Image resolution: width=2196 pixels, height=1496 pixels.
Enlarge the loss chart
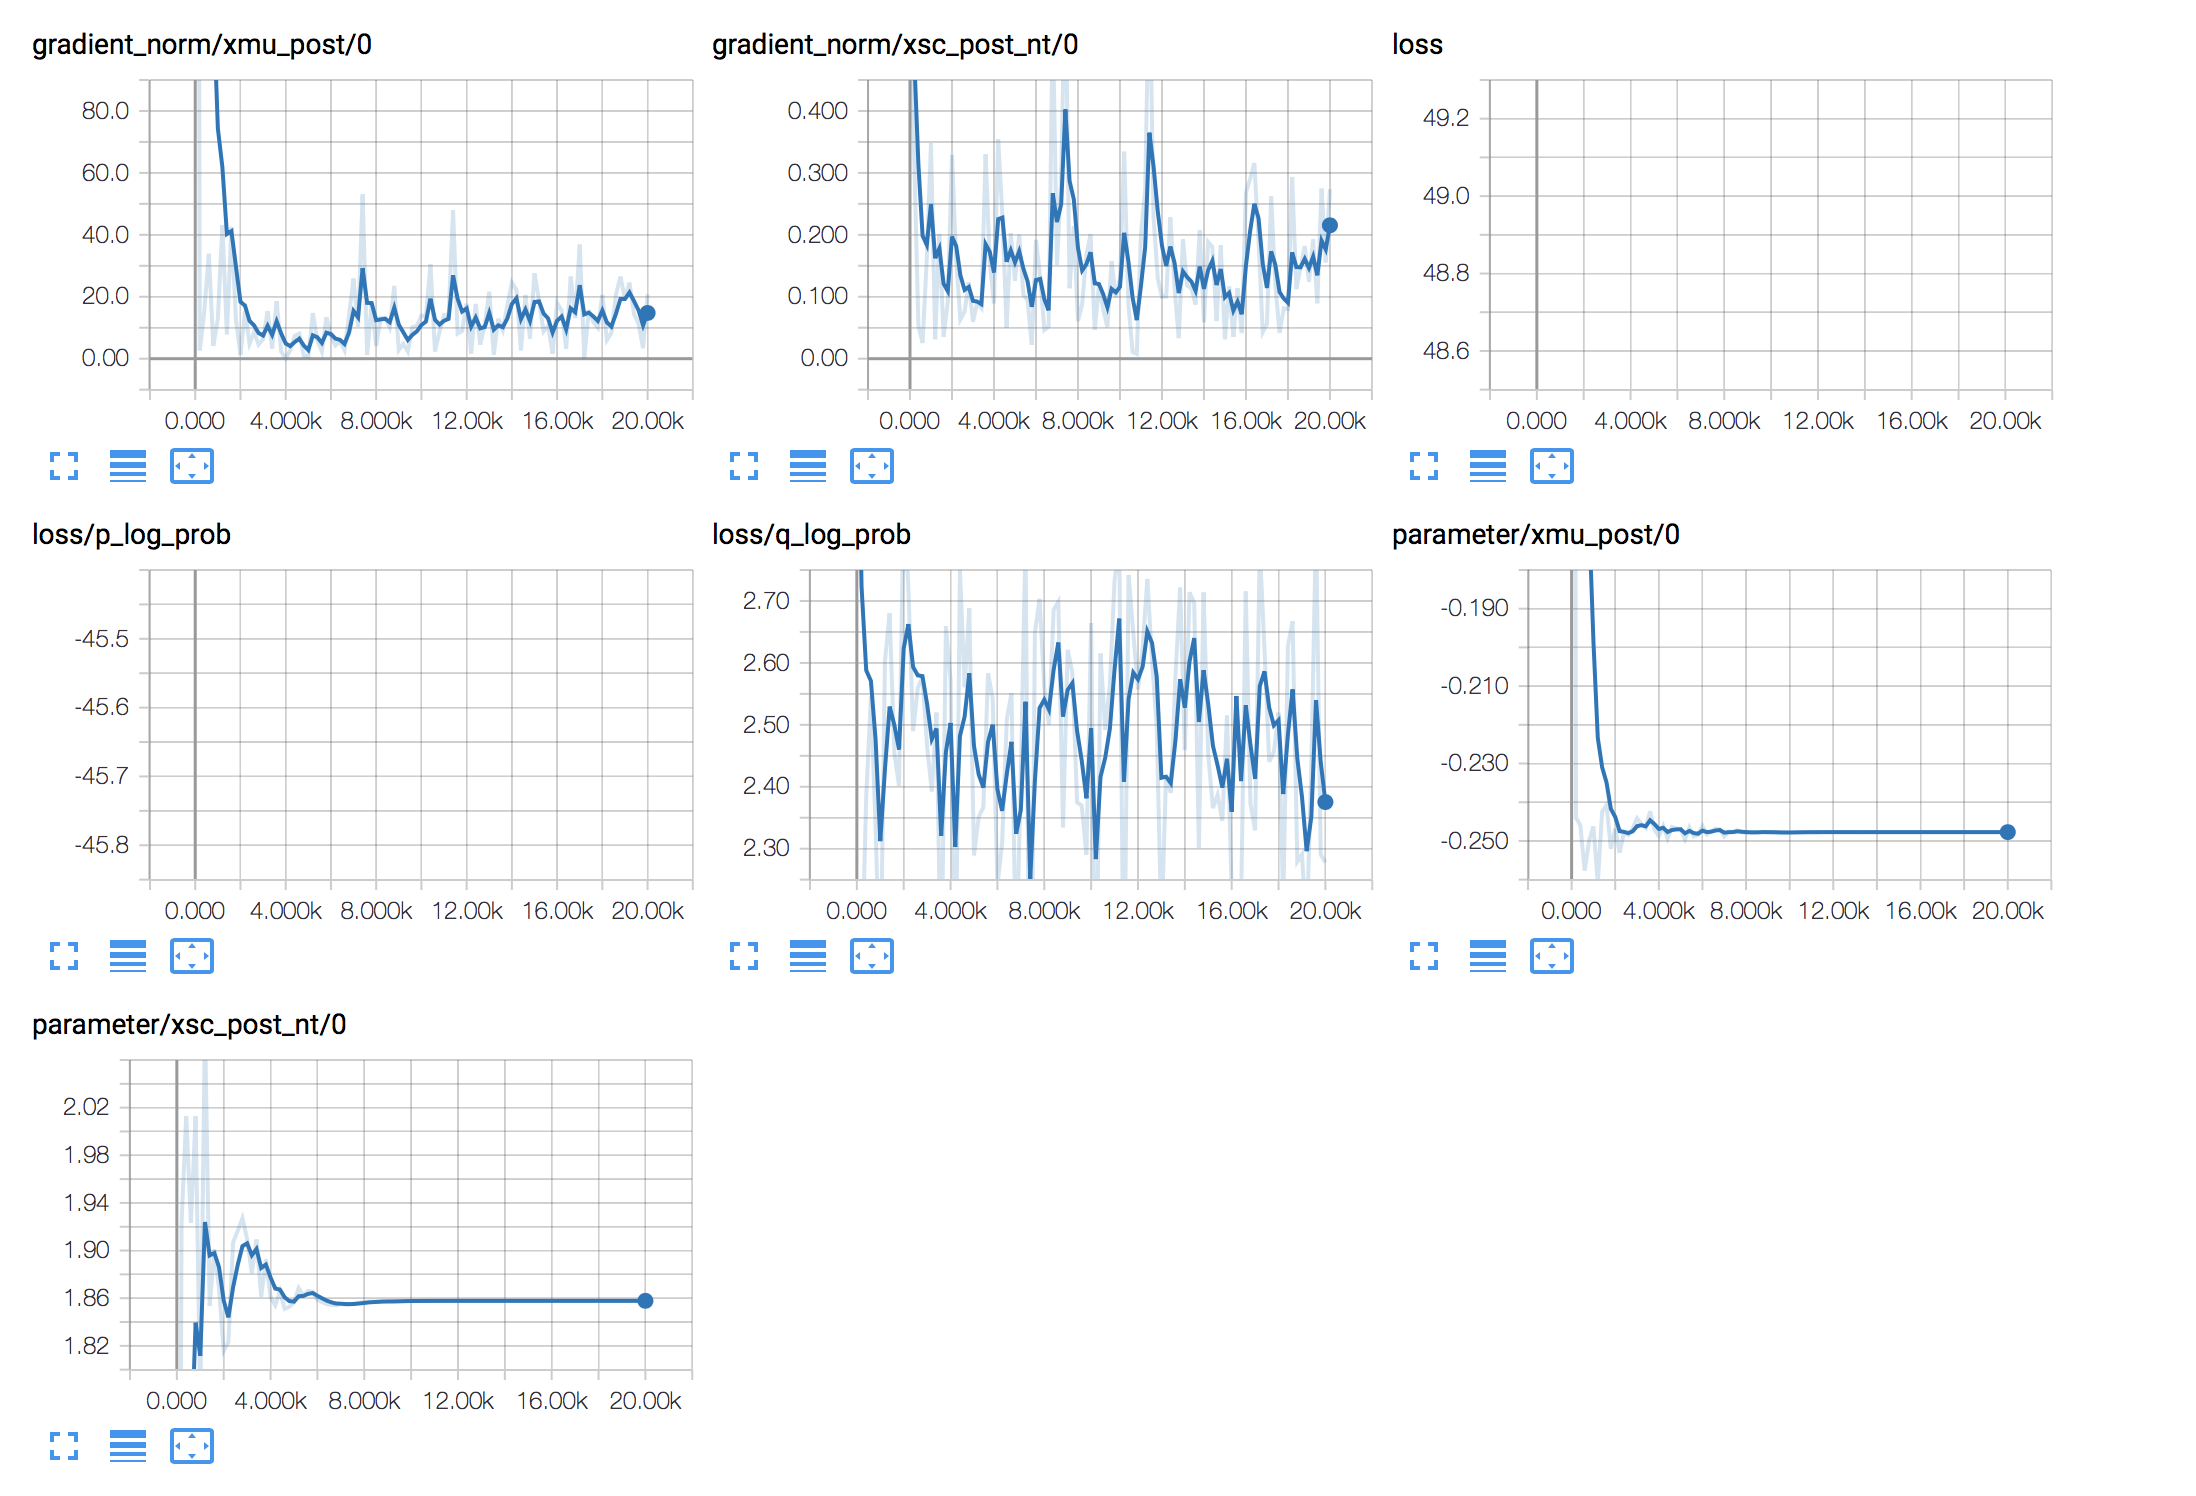point(1424,466)
